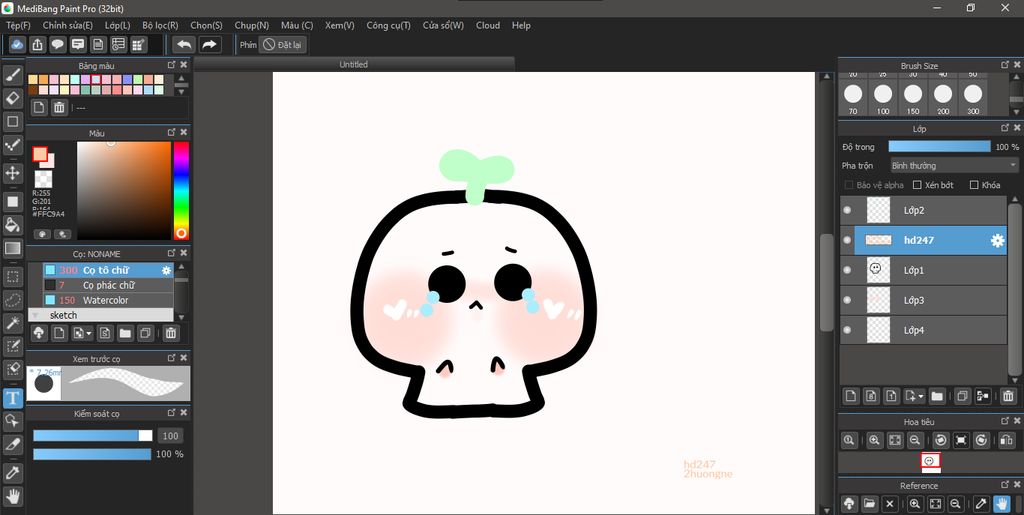Viewport: 1024px width, 515px height.
Task: Rotate canvas left in navigator
Action: click(940, 441)
